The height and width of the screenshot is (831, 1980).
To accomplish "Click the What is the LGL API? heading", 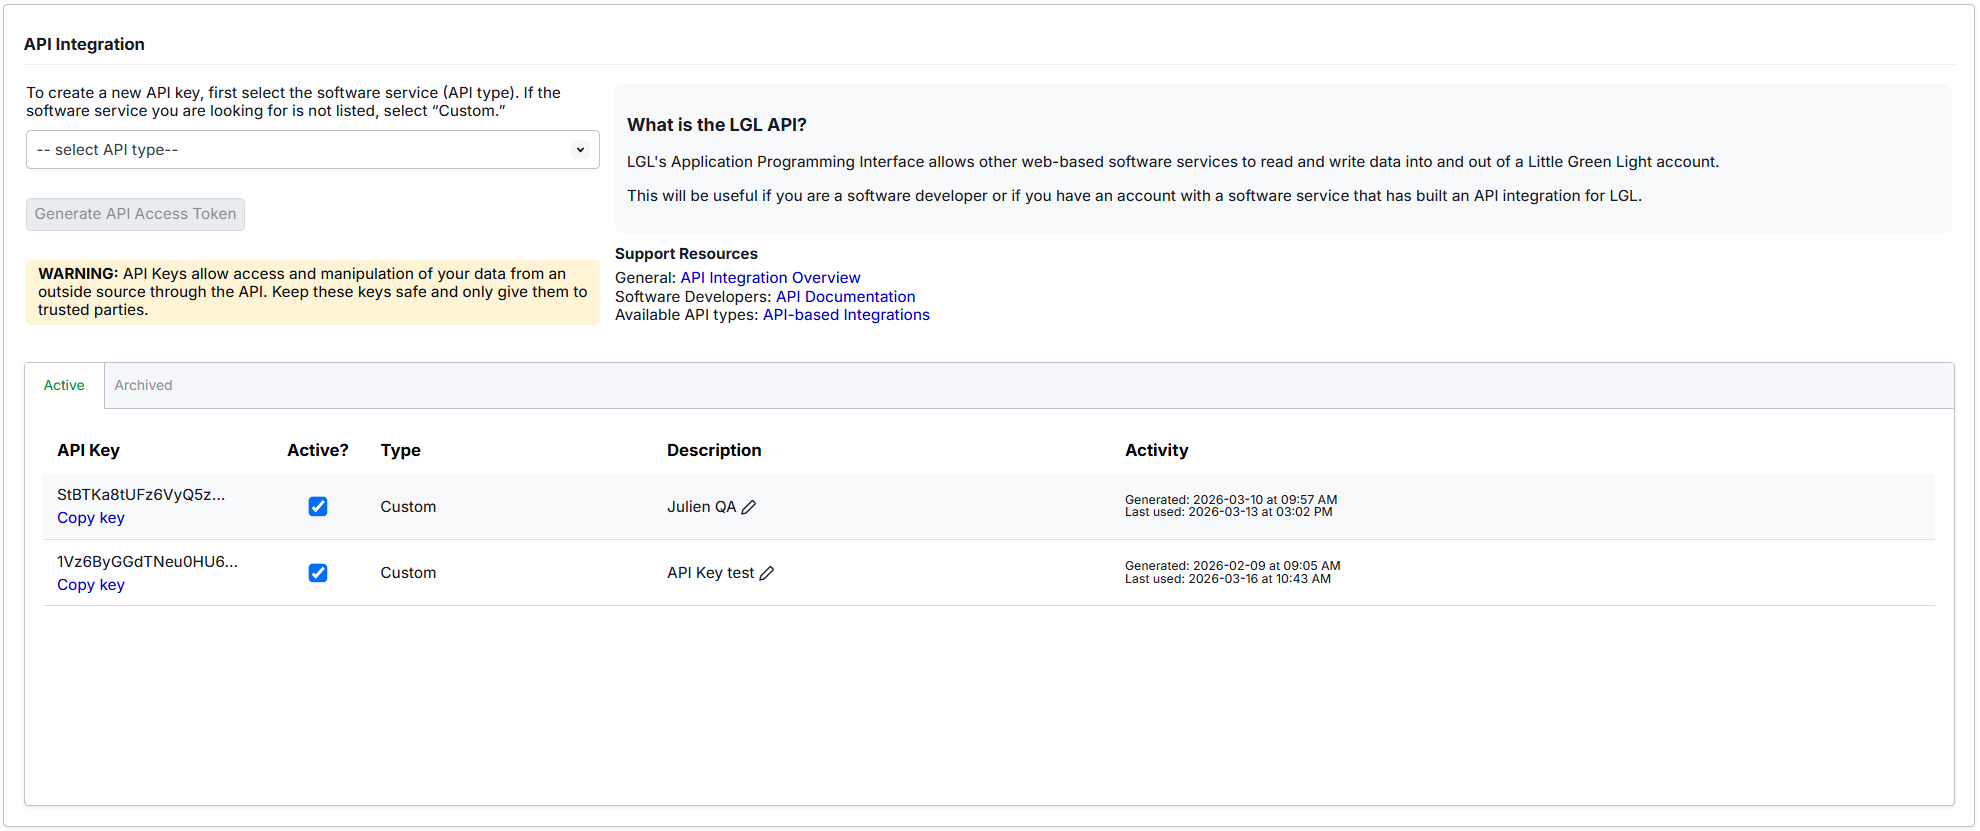I will pyautogui.click(x=716, y=125).
